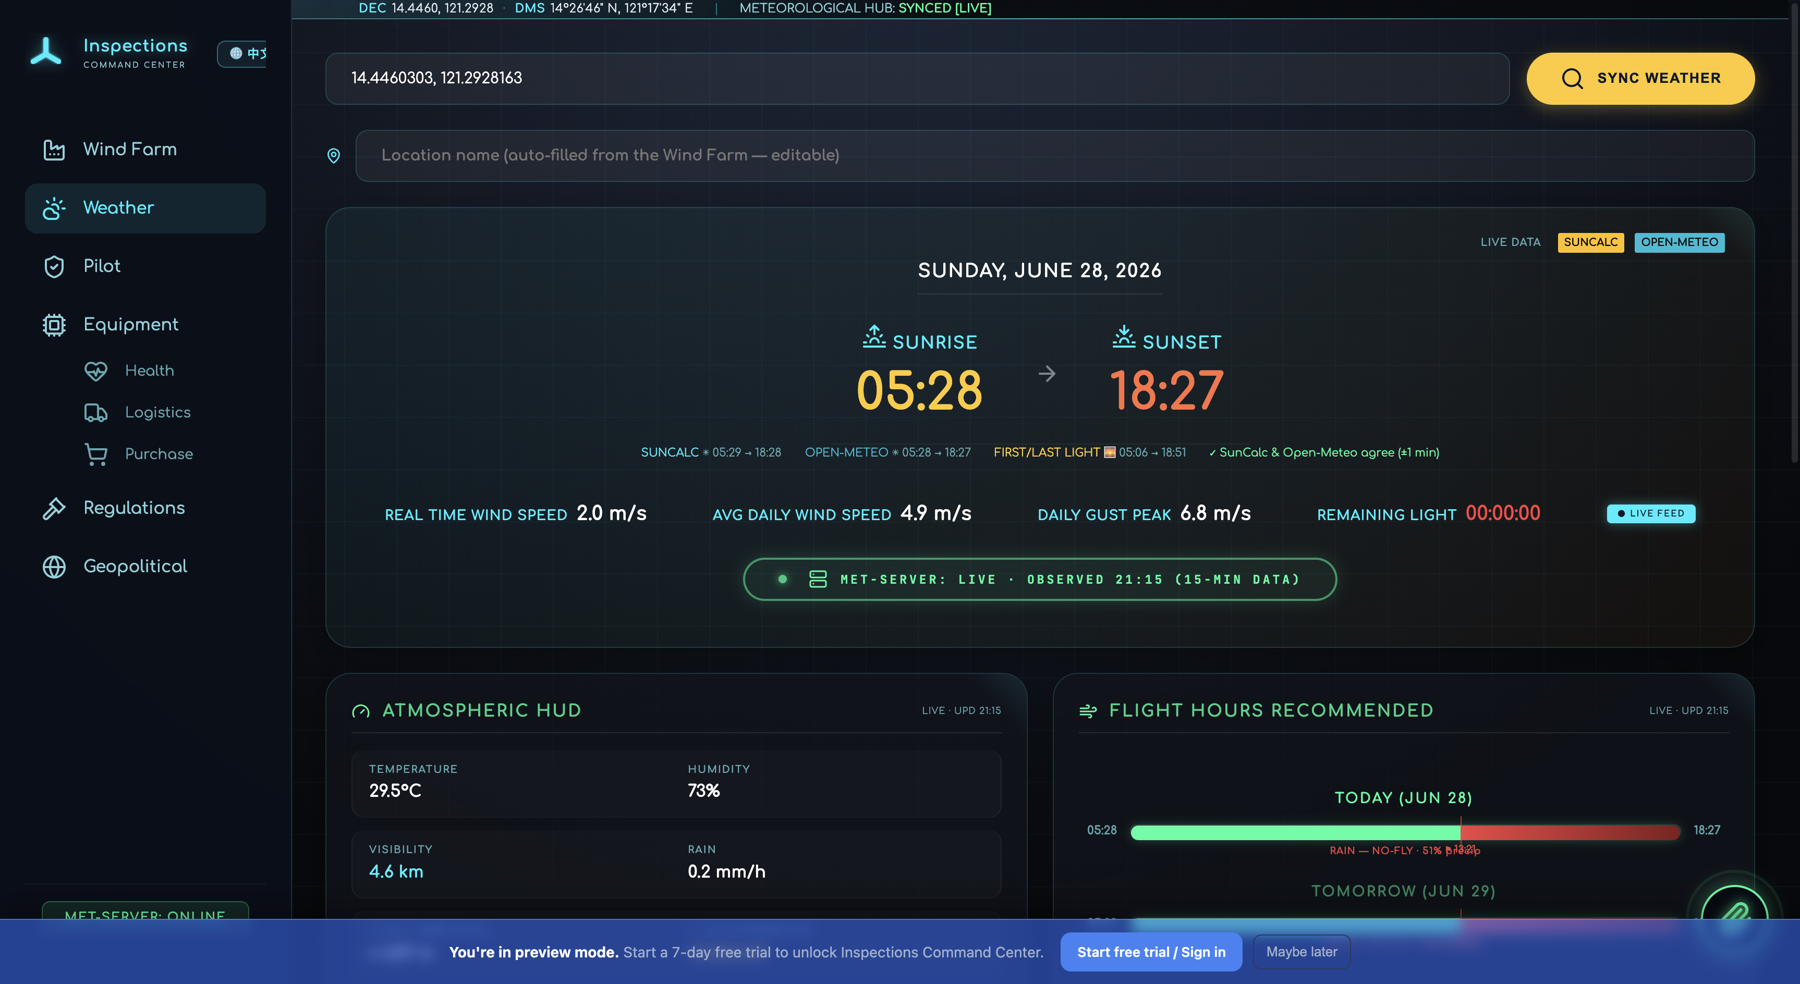The height and width of the screenshot is (984, 1800).
Task: Click the LIVE FEED indicator badge
Action: (1651, 514)
